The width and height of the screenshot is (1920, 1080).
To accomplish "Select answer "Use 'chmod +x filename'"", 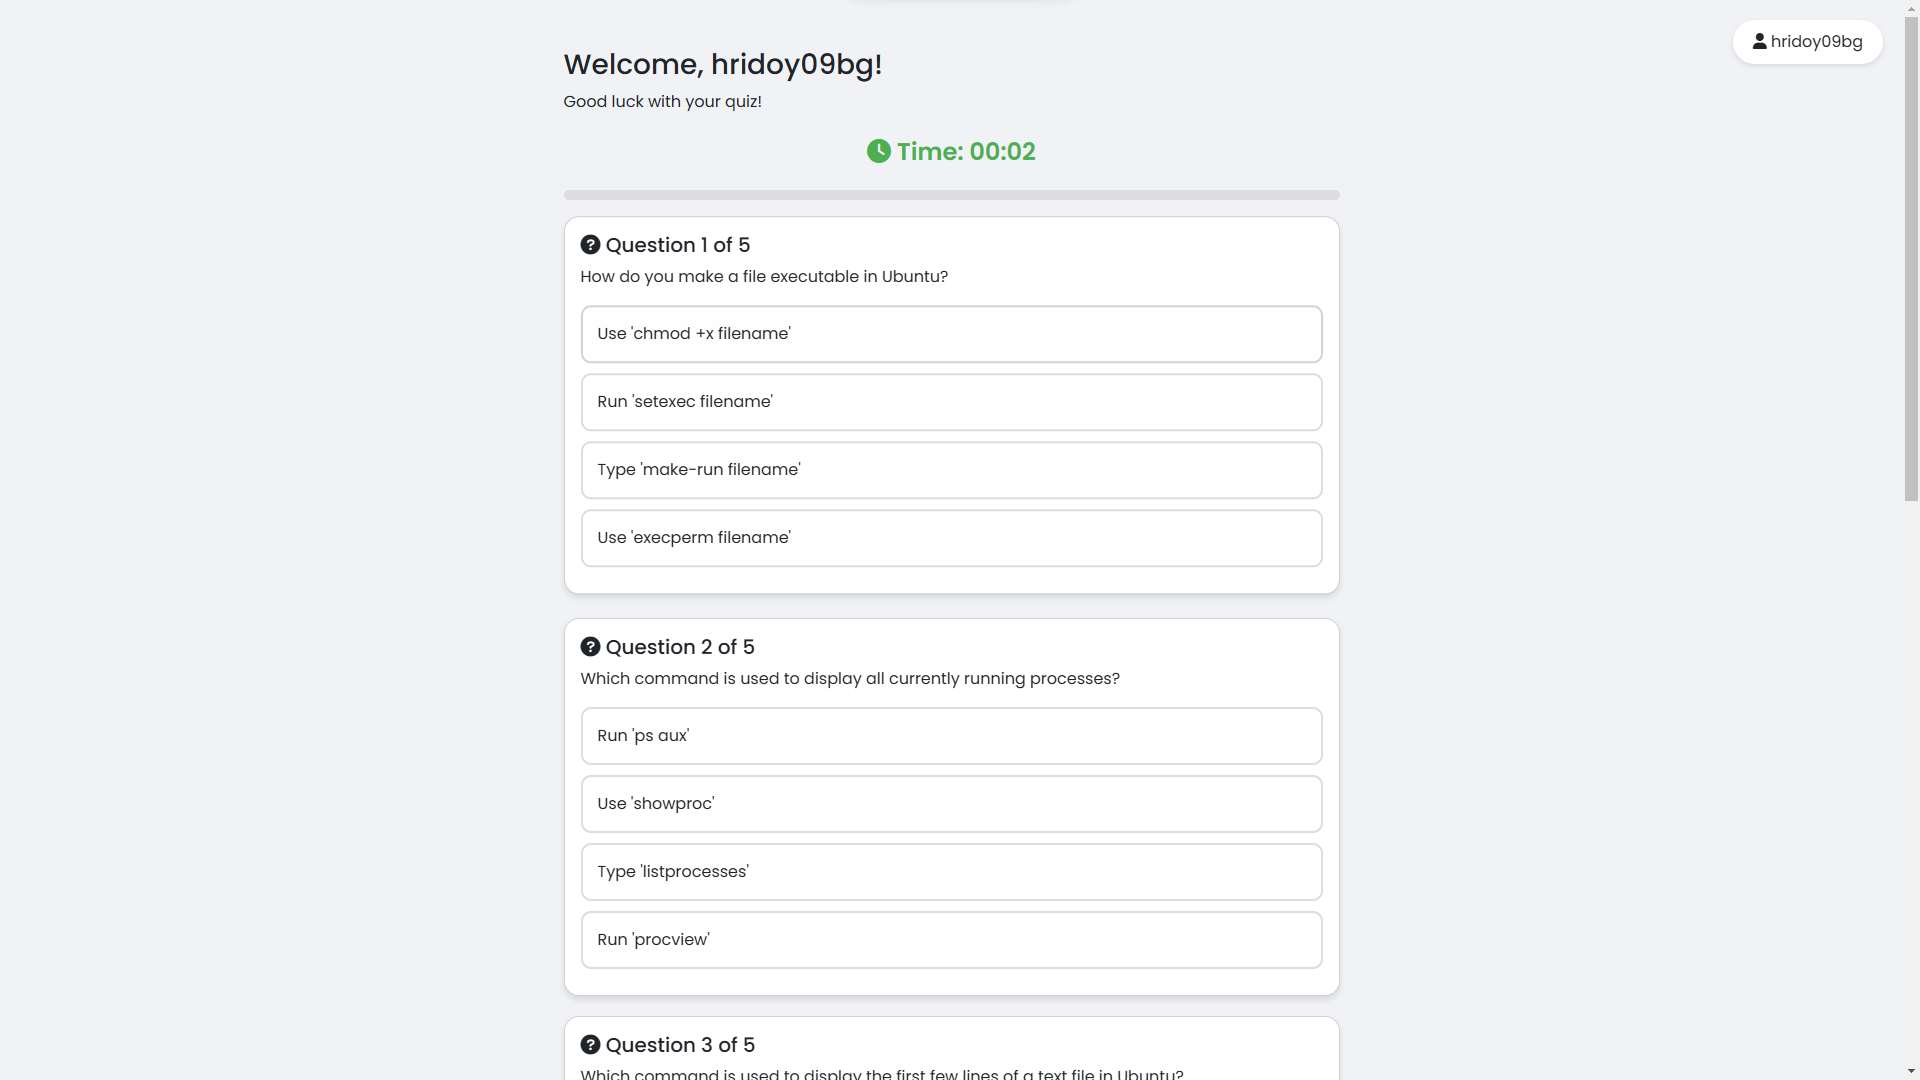I will 951,334.
